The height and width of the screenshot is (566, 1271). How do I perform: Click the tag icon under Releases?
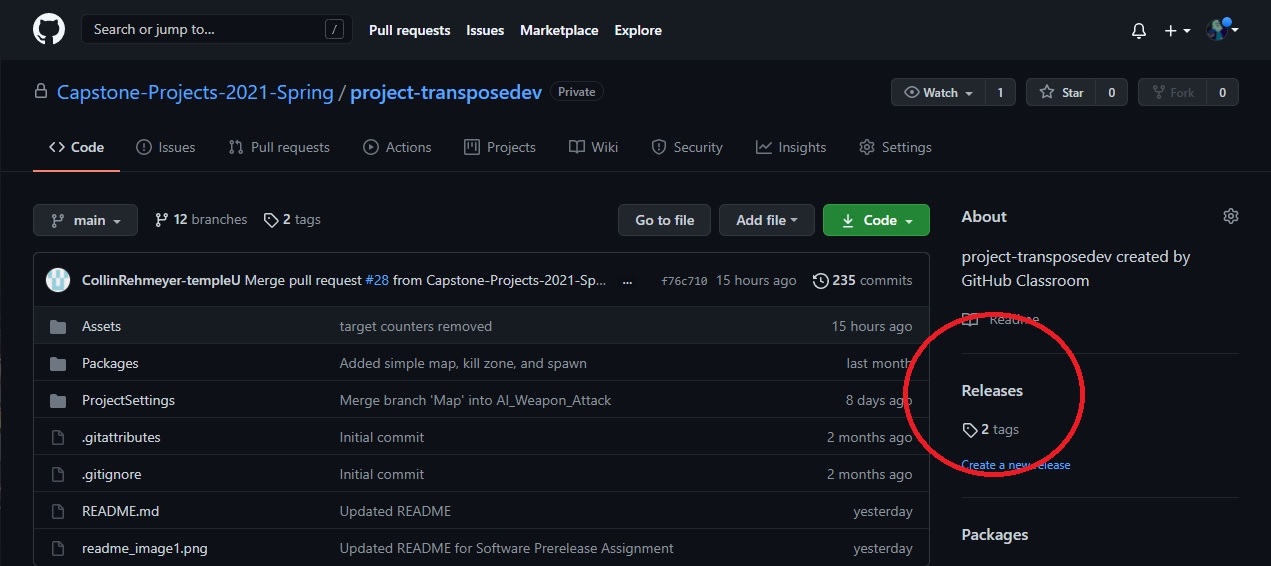pyautogui.click(x=969, y=430)
